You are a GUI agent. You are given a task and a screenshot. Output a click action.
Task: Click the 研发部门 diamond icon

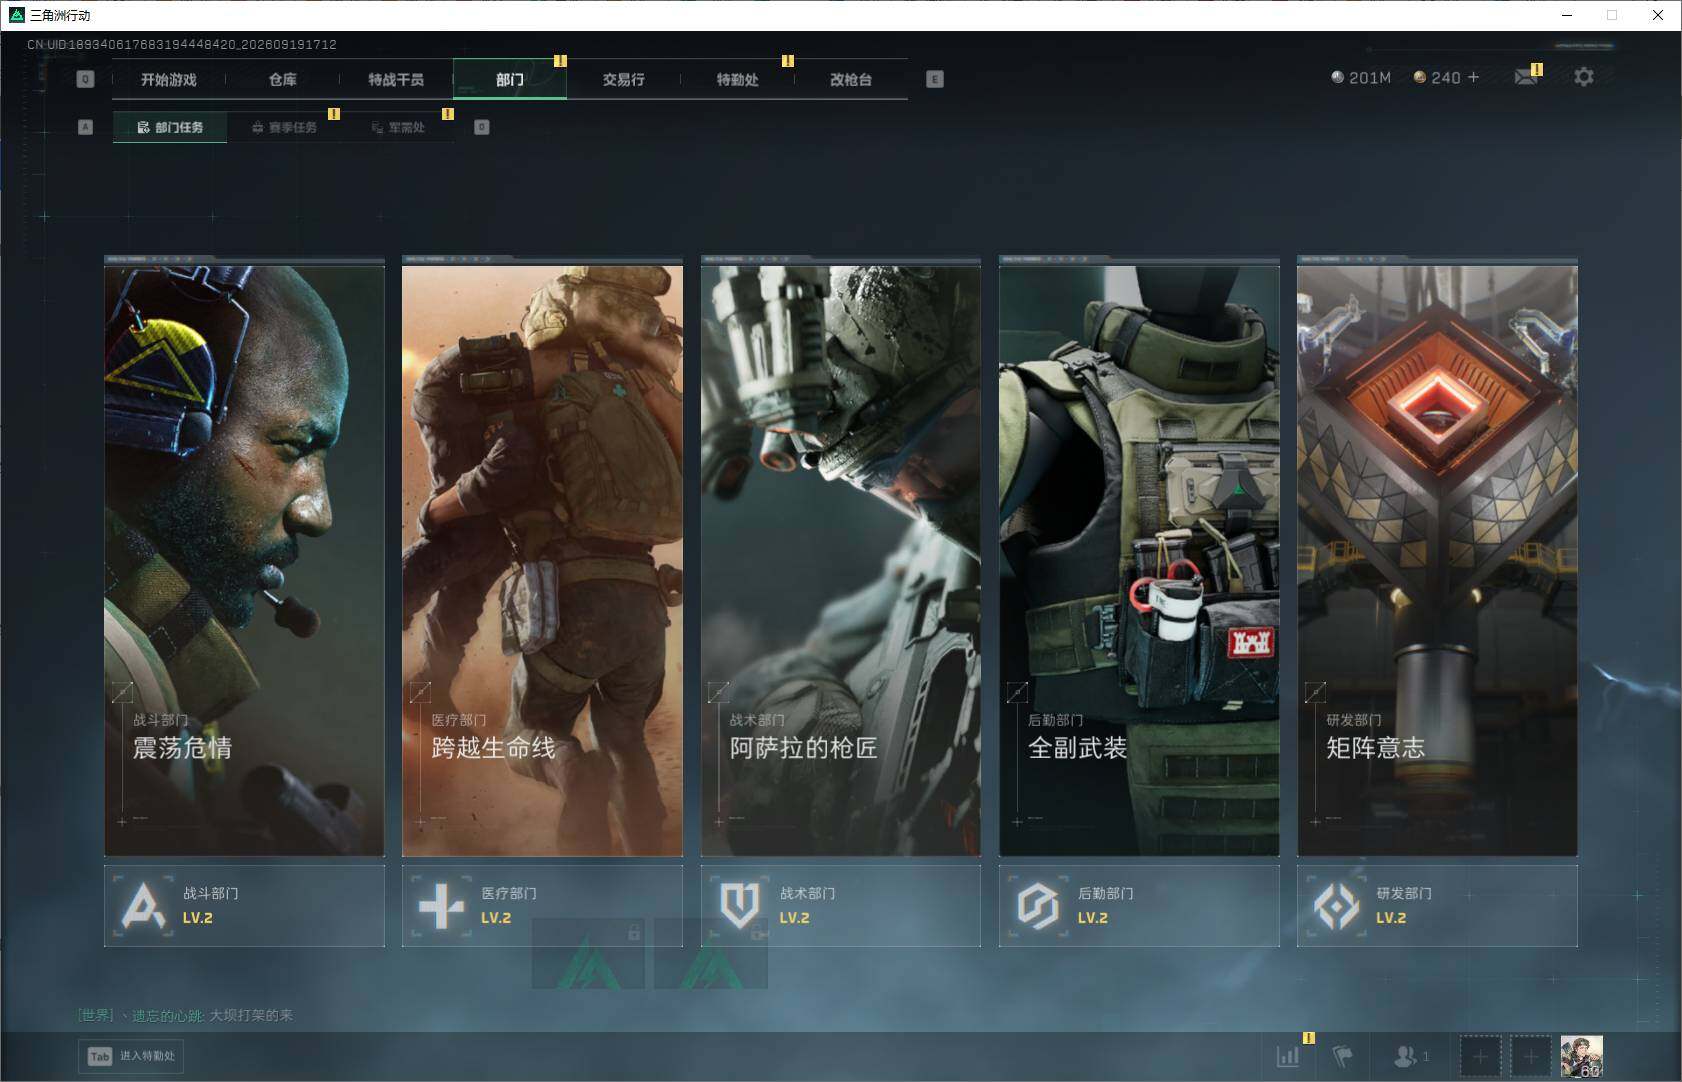pos(1336,906)
